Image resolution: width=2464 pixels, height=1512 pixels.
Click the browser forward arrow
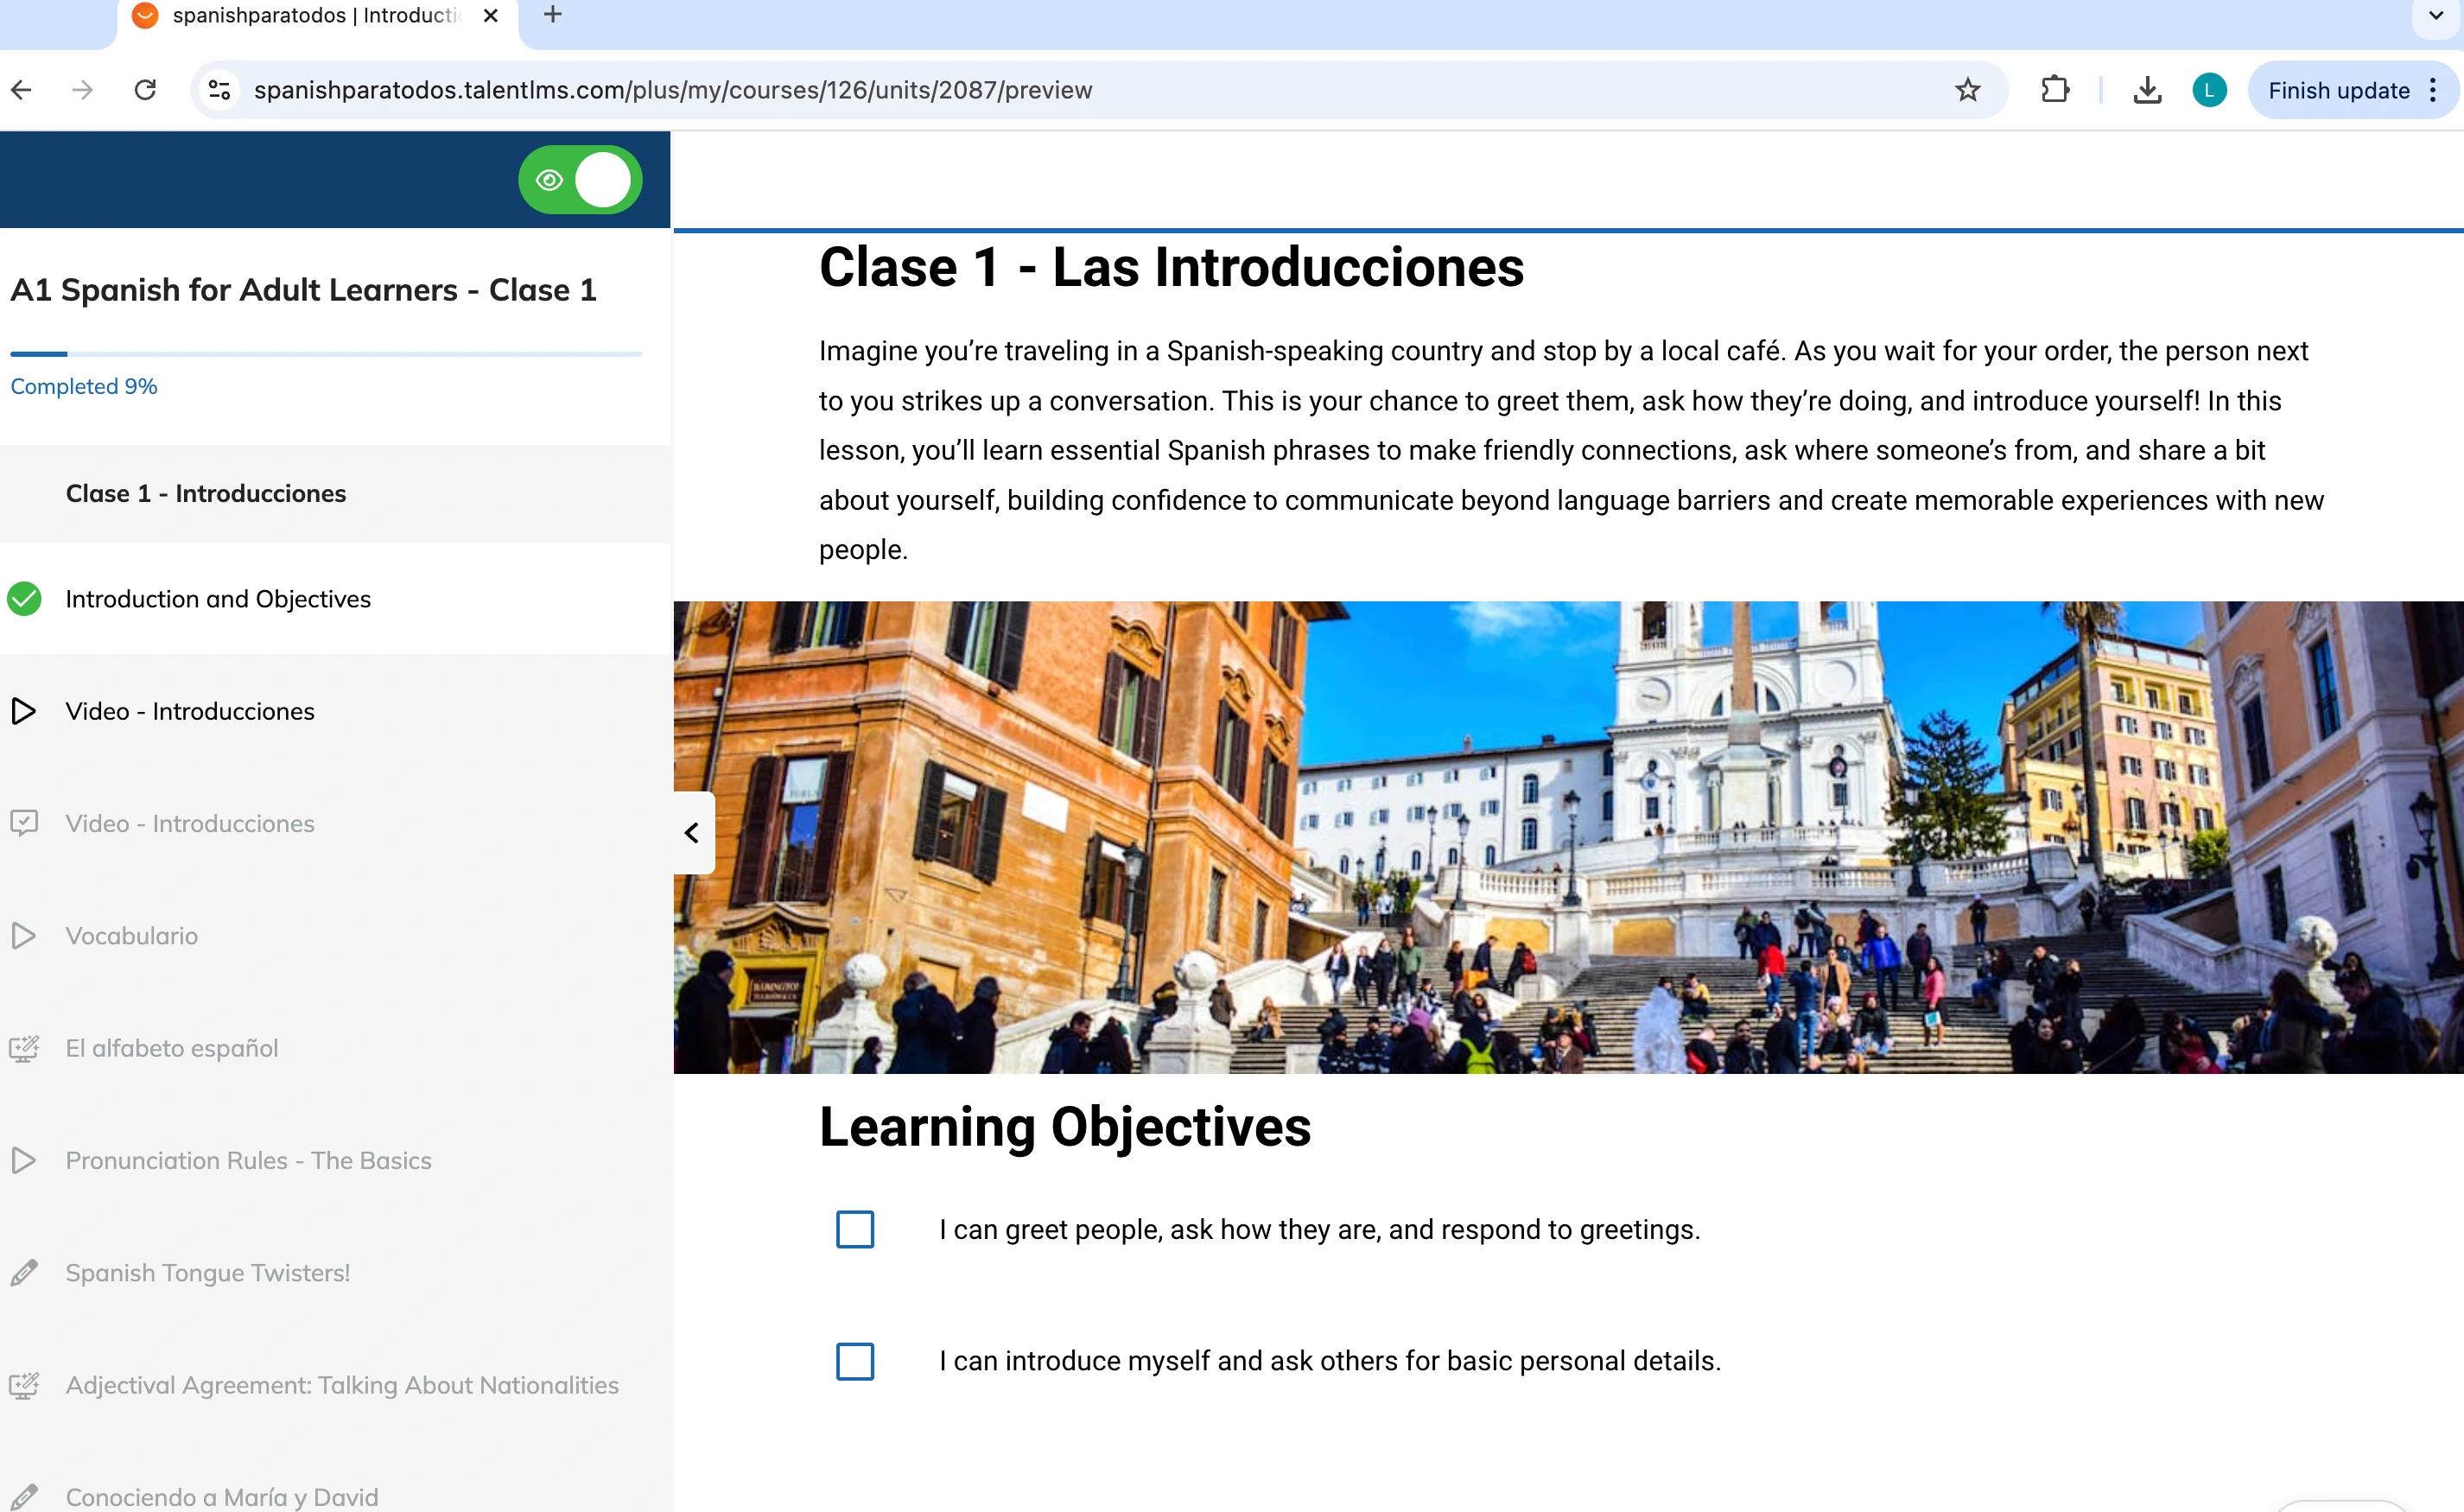click(83, 90)
